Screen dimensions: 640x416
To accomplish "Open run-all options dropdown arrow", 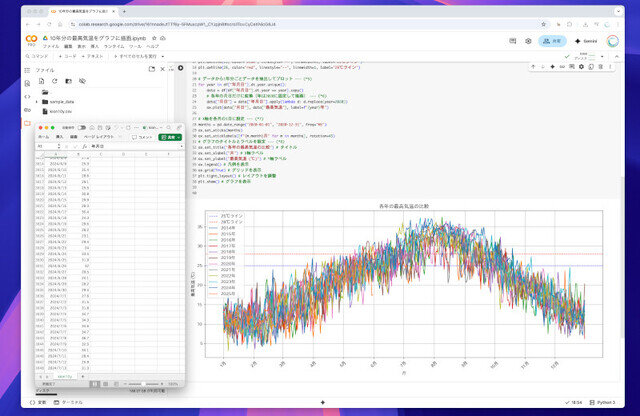I will coord(163,56).
